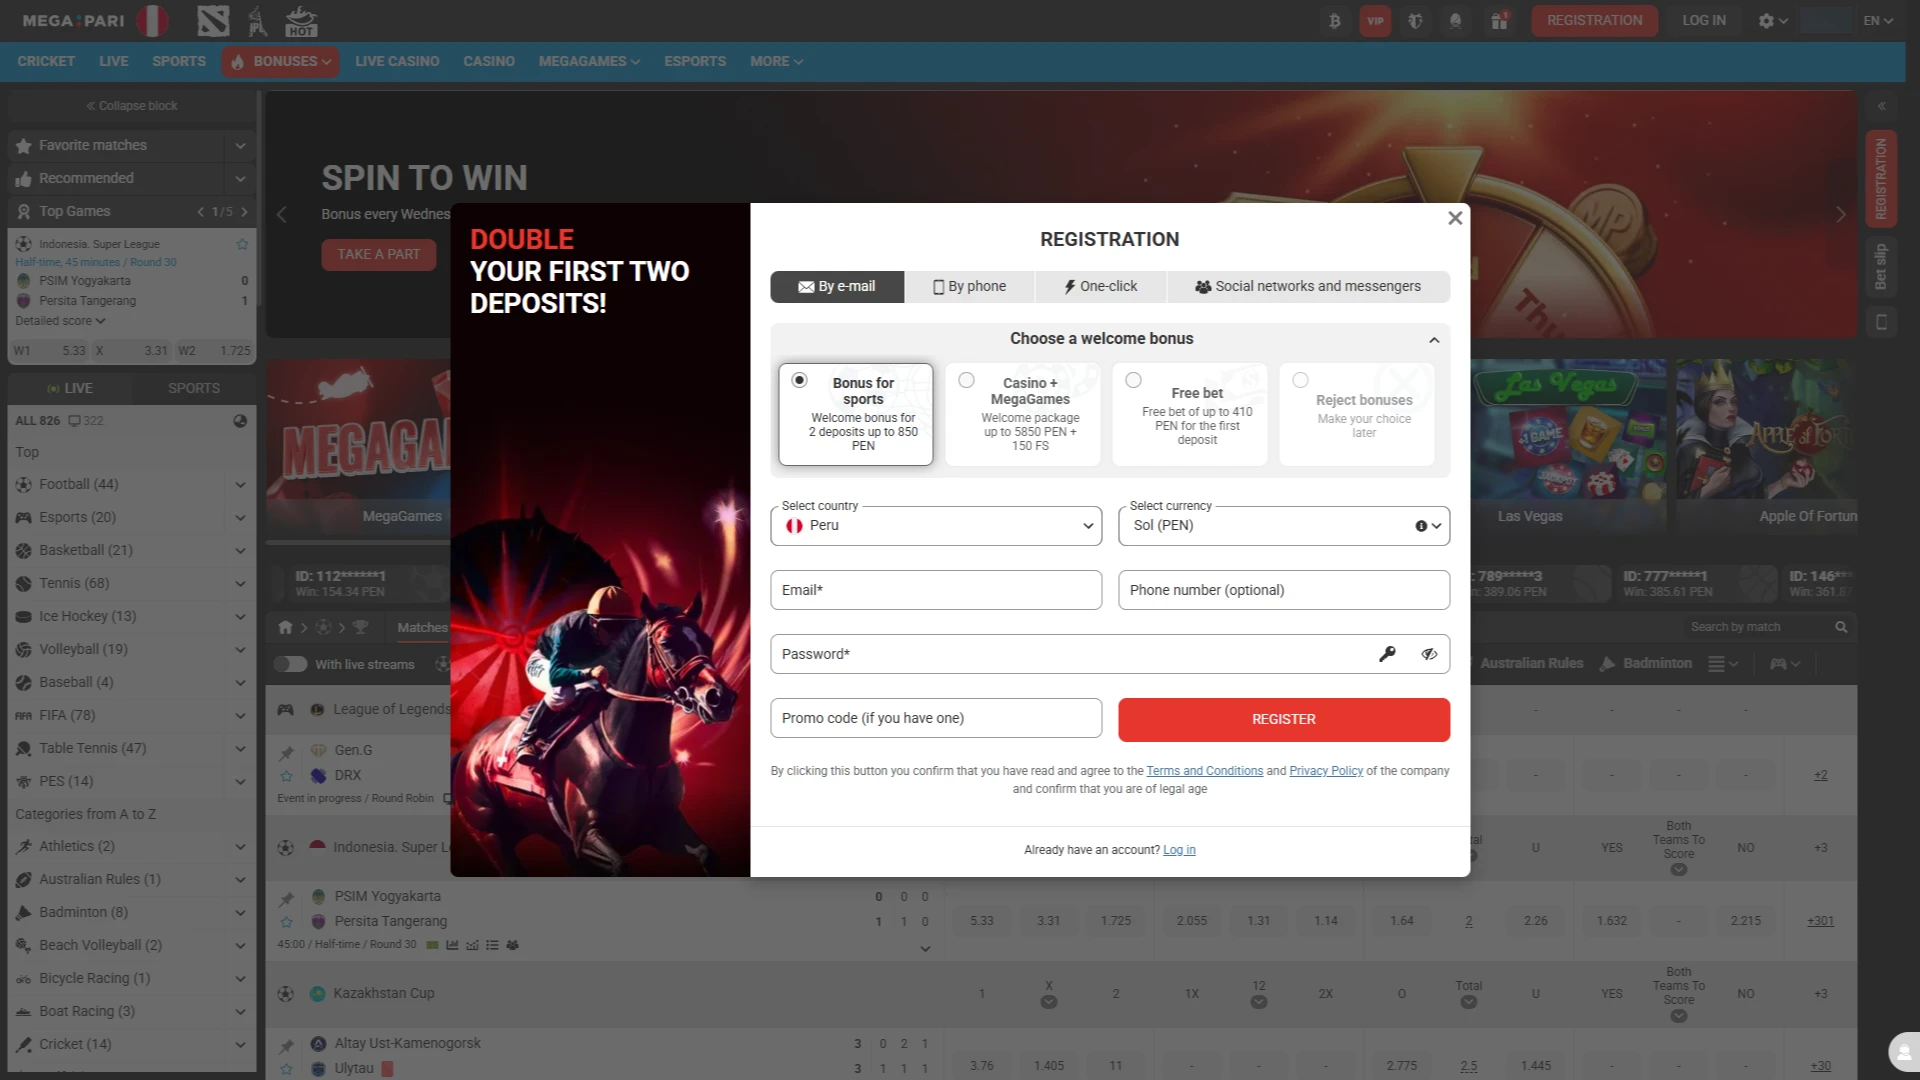This screenshot has width=1920, height=1080.
Task: Click the currency info icon
Action: point(1421,526)
